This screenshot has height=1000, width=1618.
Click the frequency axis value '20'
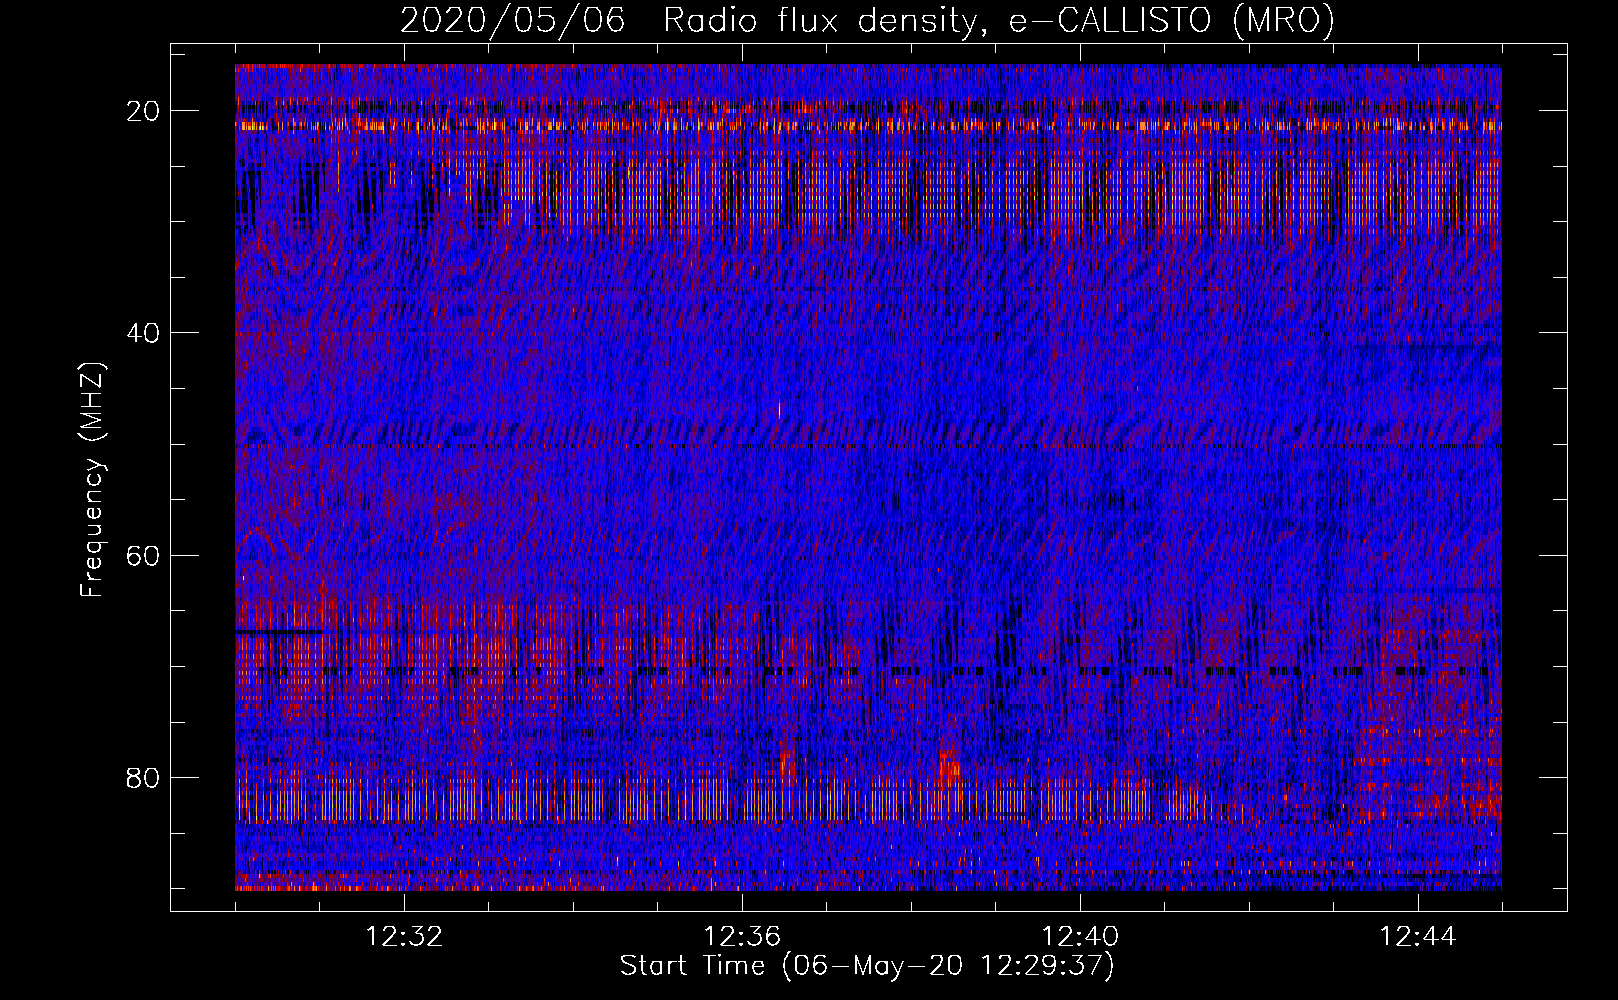click(144, 110)
